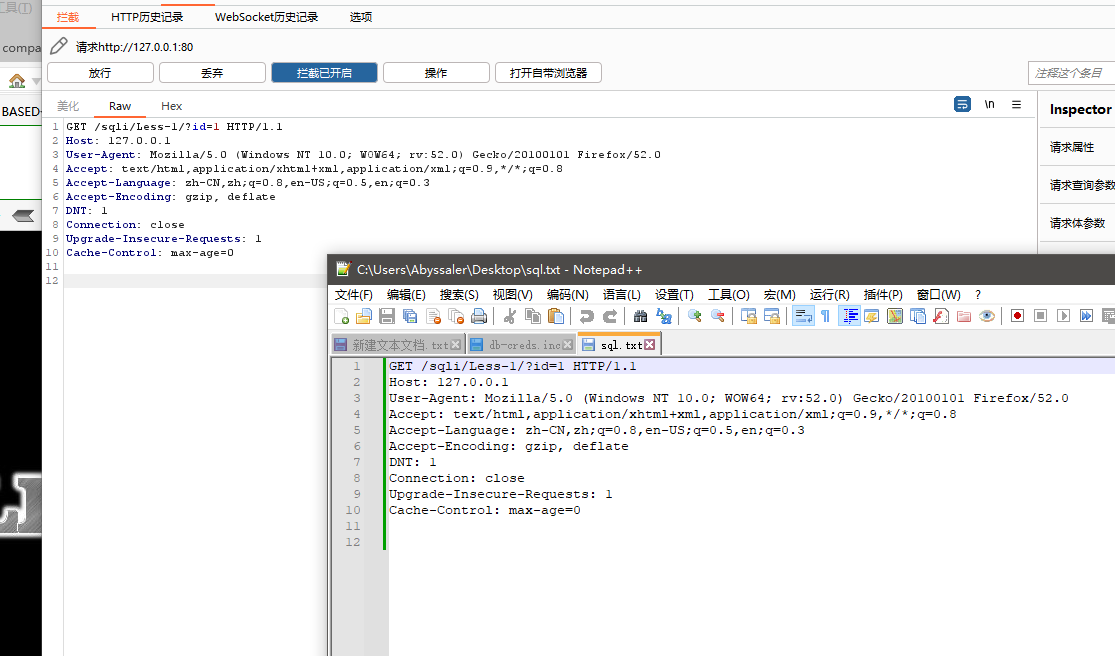
Task: Toggle synchronized vertical scrolling in Notepad++
Action: (748, 316)
